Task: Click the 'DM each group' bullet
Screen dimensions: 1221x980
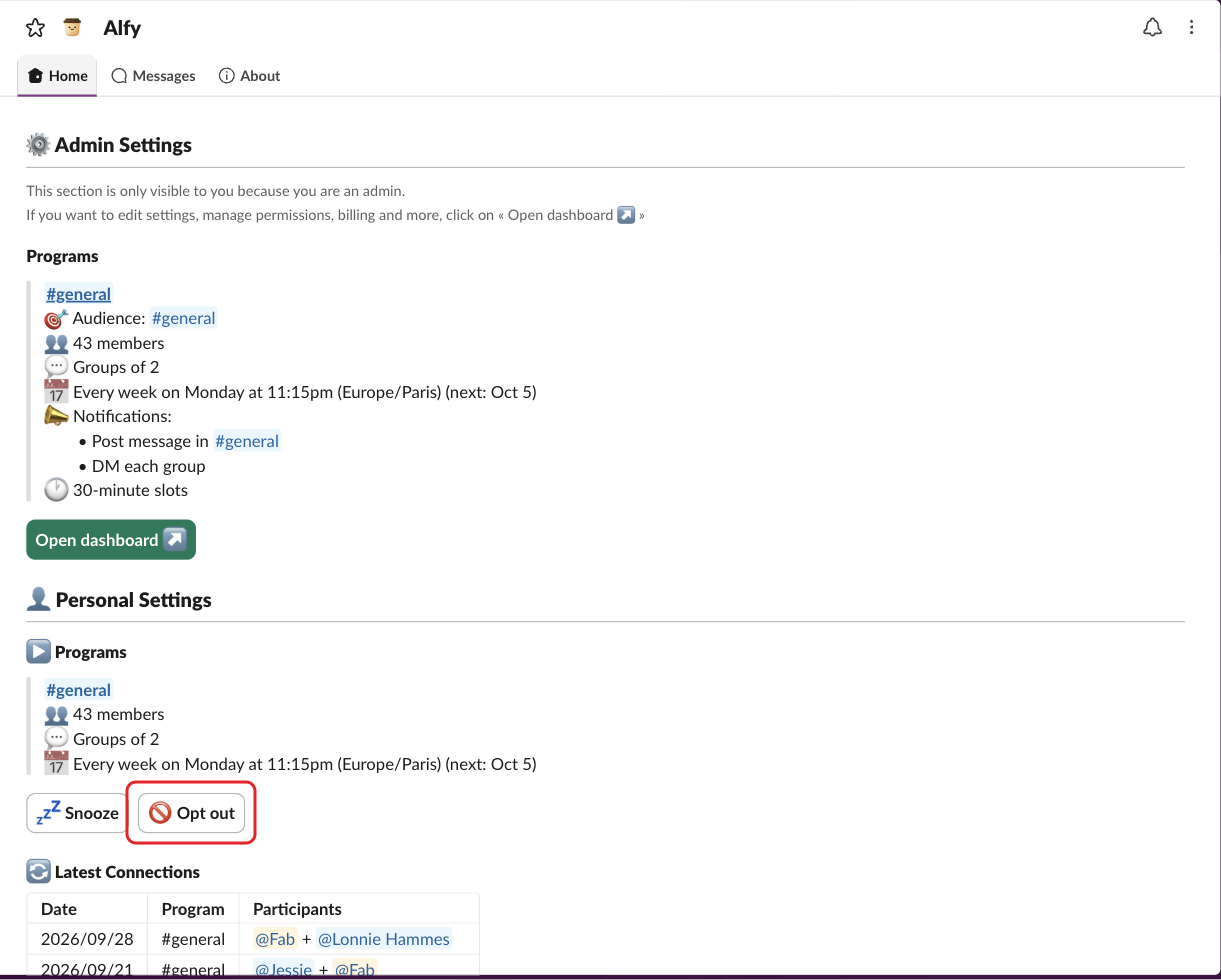Action: (x=148, y=466)
